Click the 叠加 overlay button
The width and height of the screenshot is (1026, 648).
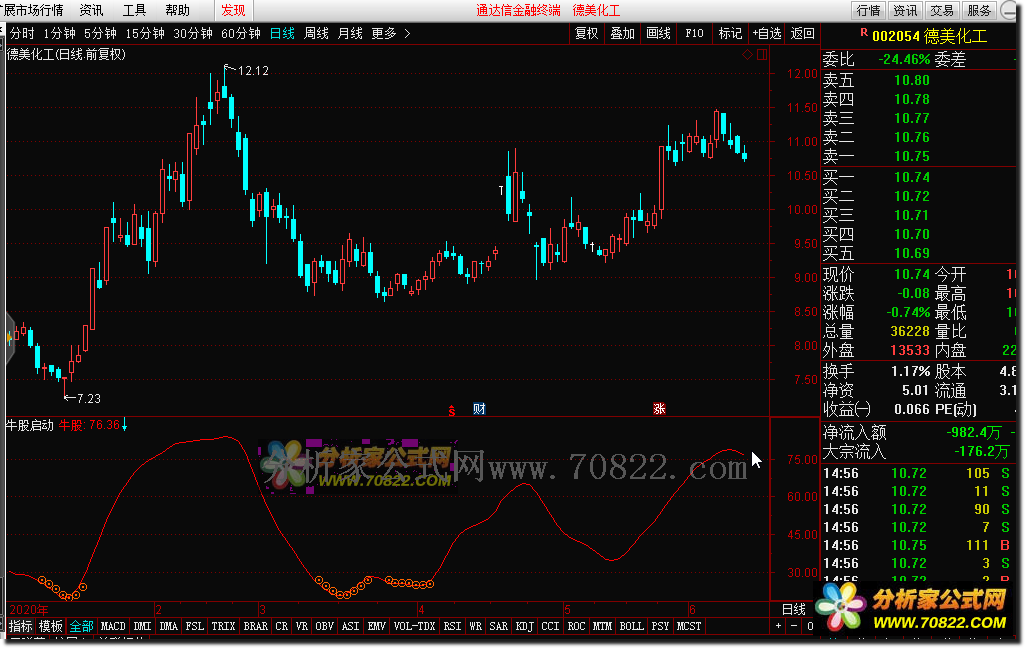622,33
